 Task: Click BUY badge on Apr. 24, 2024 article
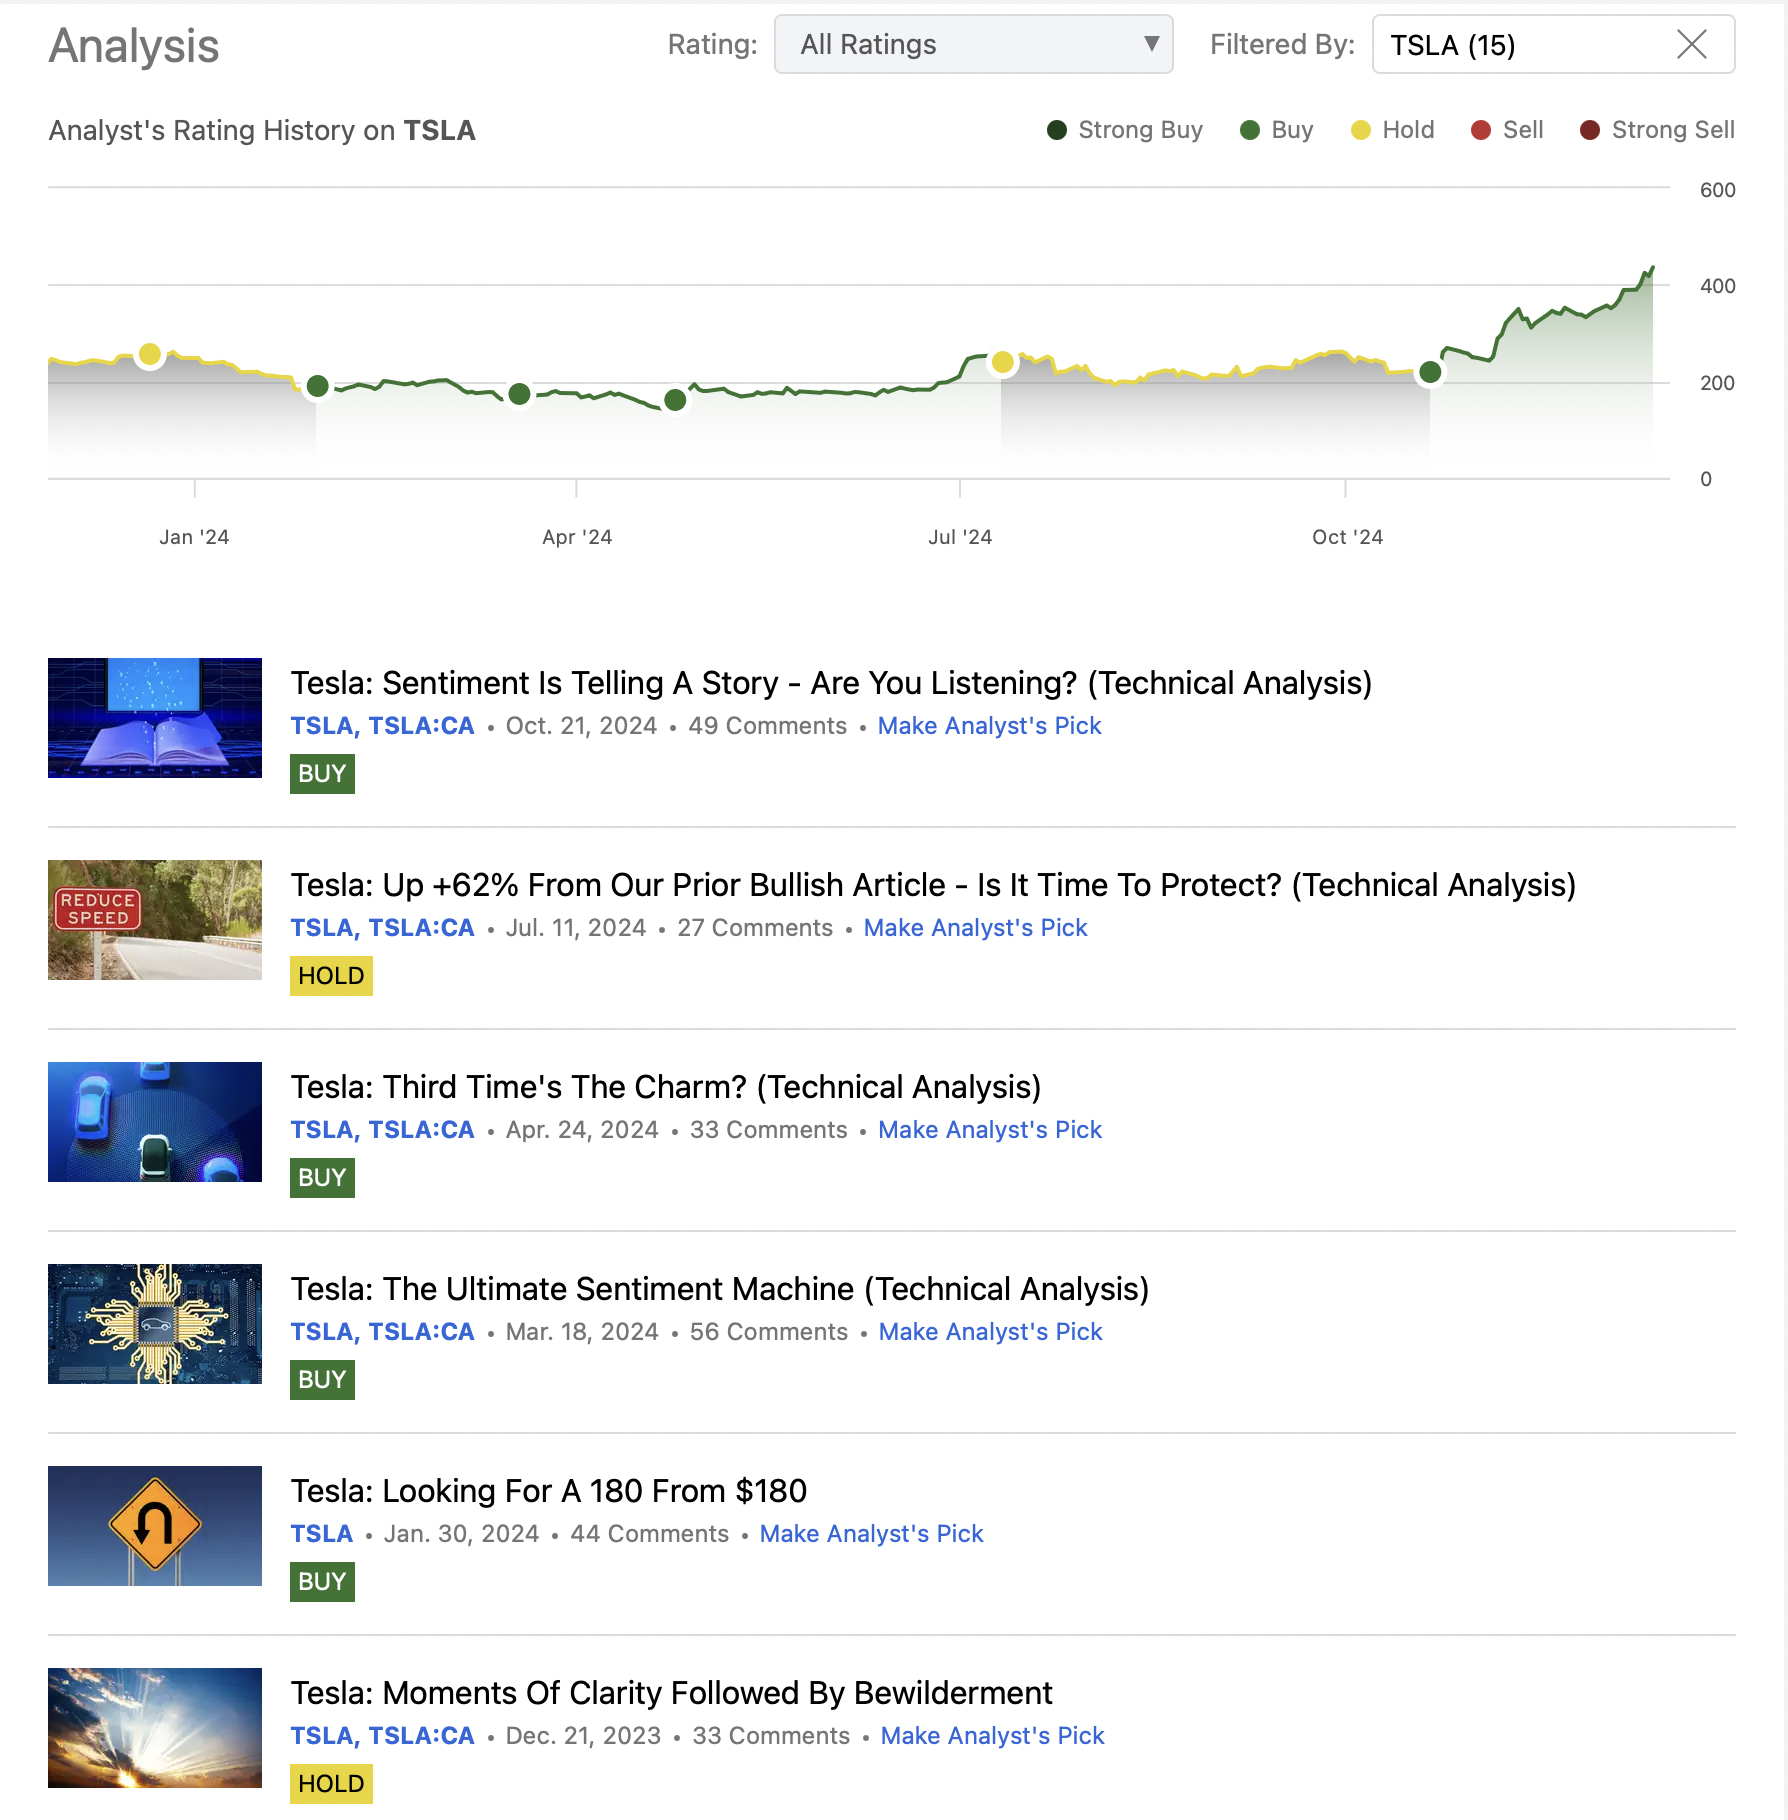322,1178
